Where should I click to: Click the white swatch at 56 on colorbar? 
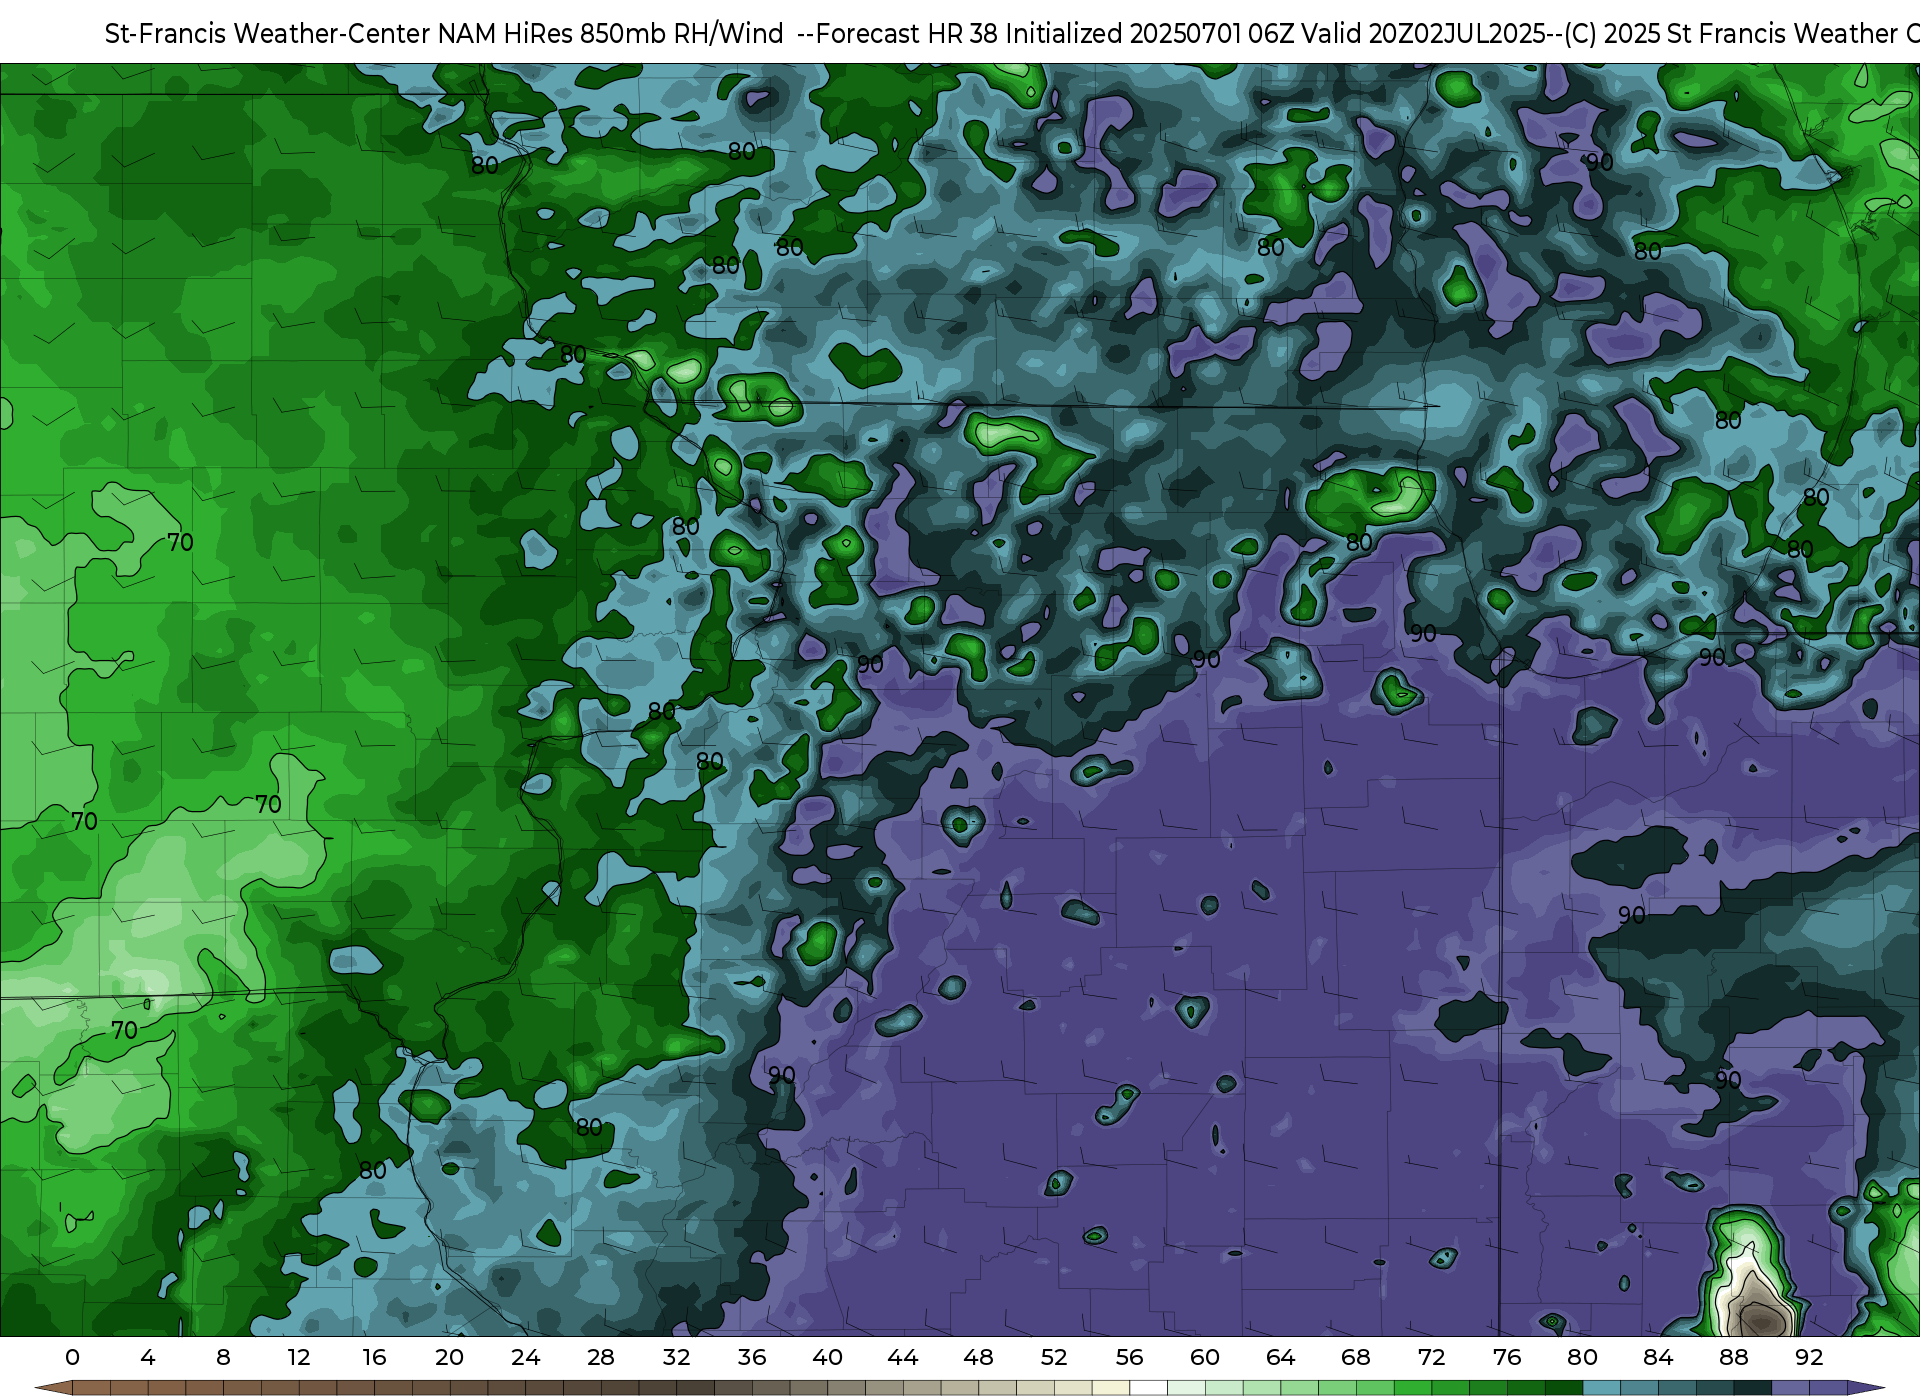[x=1148, y=1388]
